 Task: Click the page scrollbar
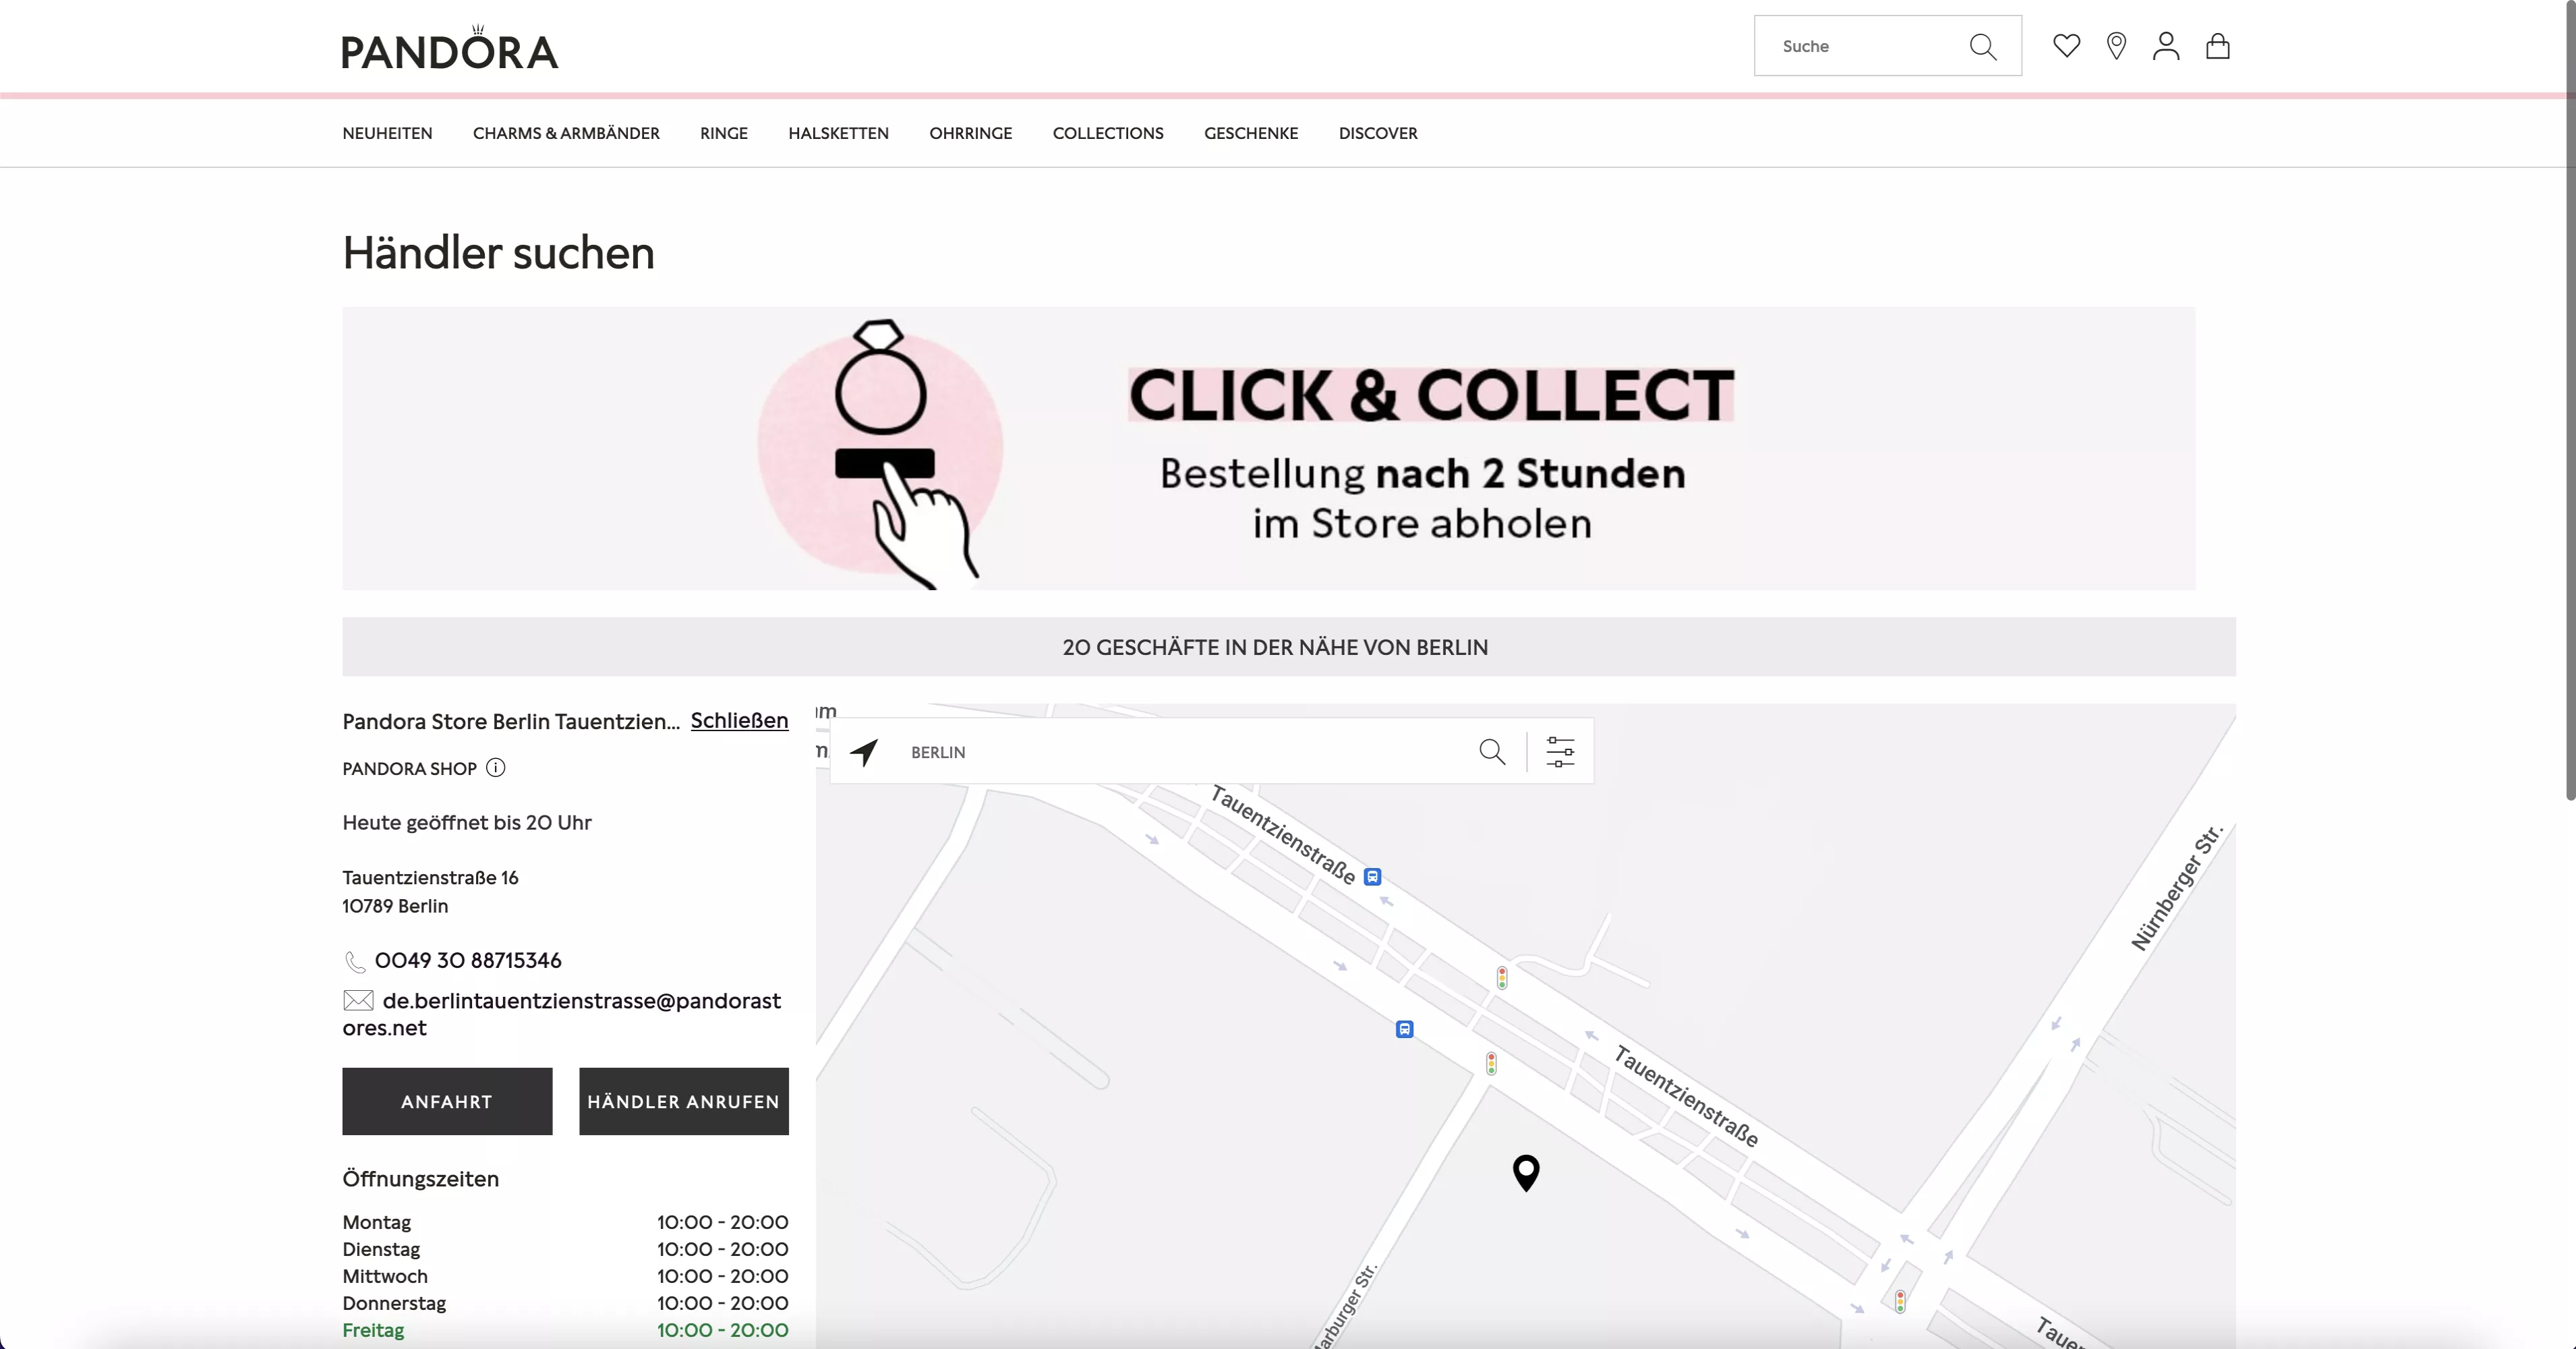2570,400
